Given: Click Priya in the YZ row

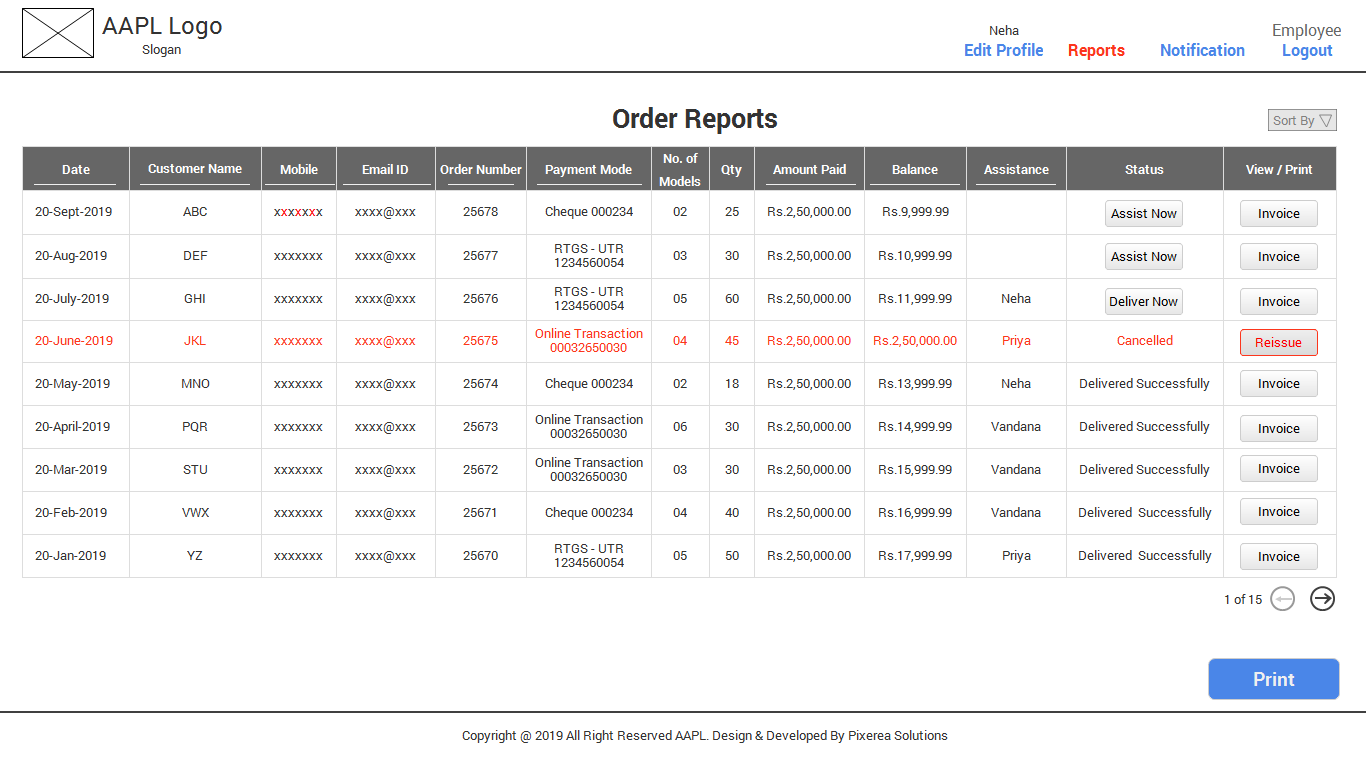Looking at the screenshot, I should coord(1016,556).
